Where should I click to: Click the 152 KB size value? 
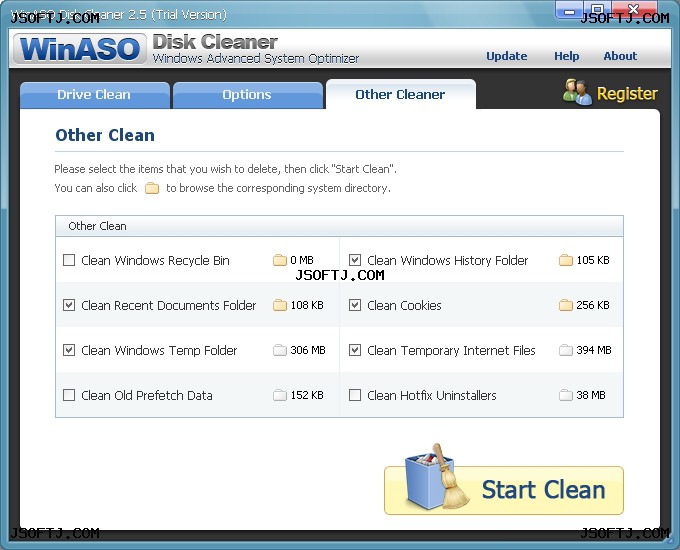(x=307, y=395)
